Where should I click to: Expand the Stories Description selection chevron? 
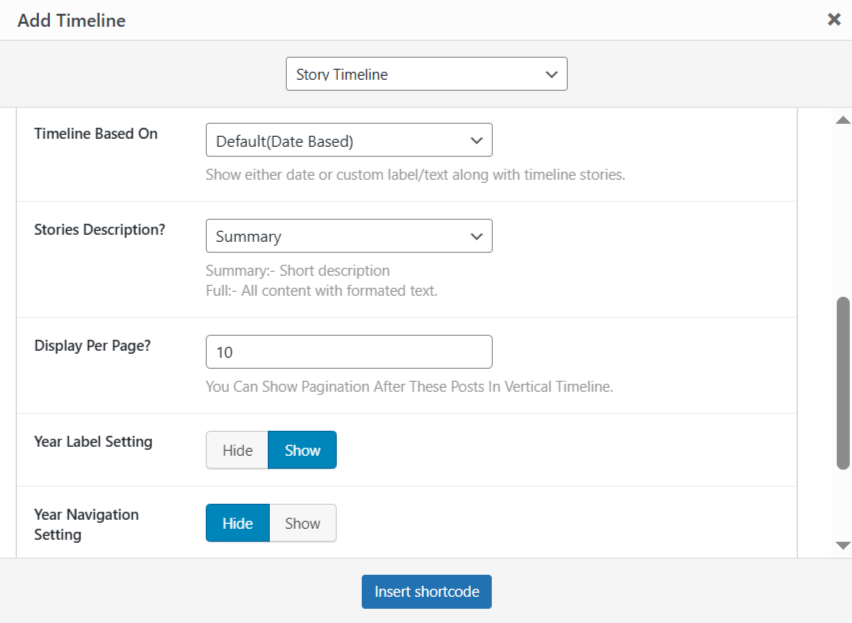[x=477, y=235]
